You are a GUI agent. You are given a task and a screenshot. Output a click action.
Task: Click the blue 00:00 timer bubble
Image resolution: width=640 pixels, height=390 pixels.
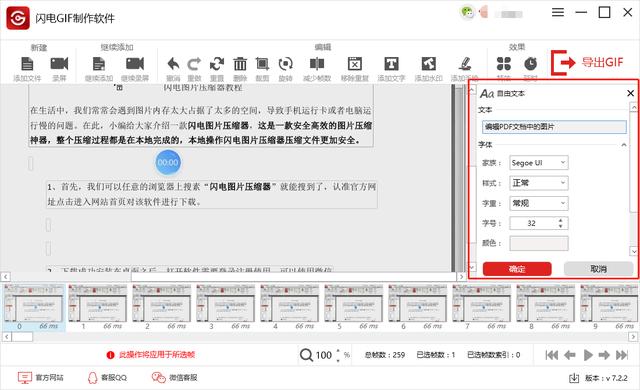click(168, 162)
